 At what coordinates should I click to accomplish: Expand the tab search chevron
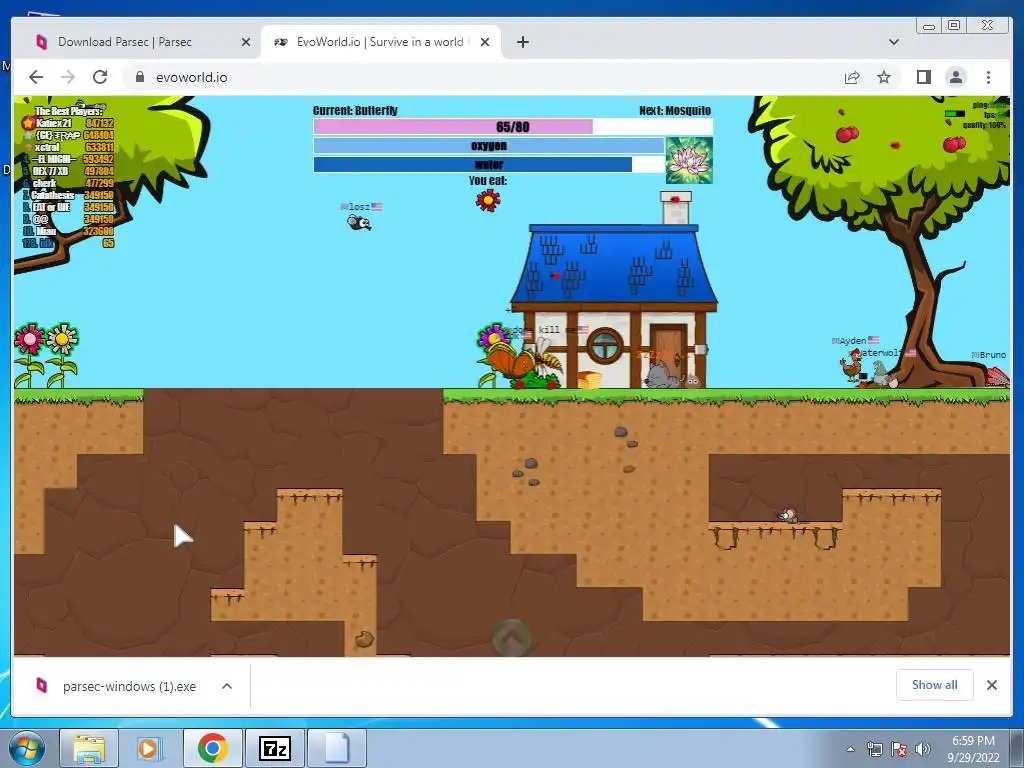coord(894,42)
